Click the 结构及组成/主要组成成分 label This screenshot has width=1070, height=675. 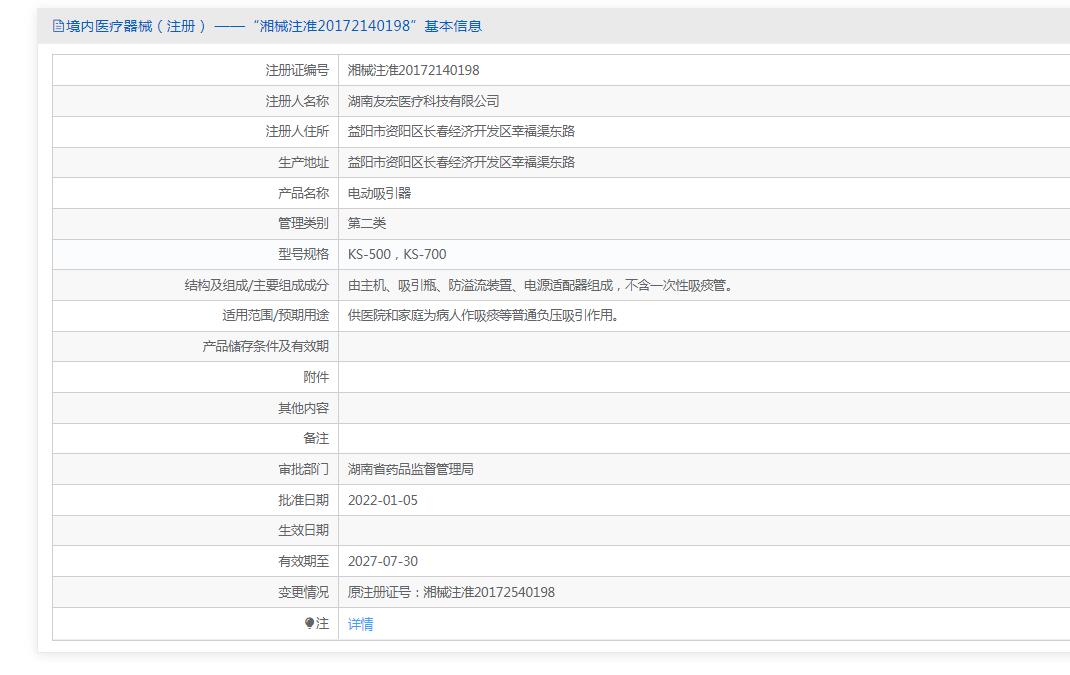coord(257,285)
